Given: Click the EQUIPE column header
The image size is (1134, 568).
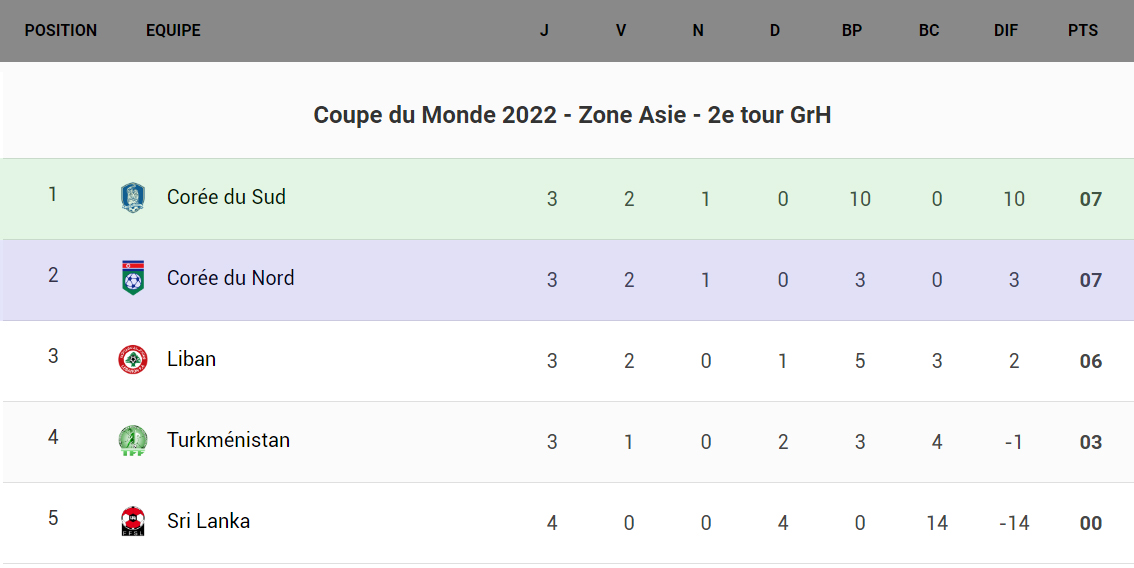Looking at the screenshot, I should point(173,31).
